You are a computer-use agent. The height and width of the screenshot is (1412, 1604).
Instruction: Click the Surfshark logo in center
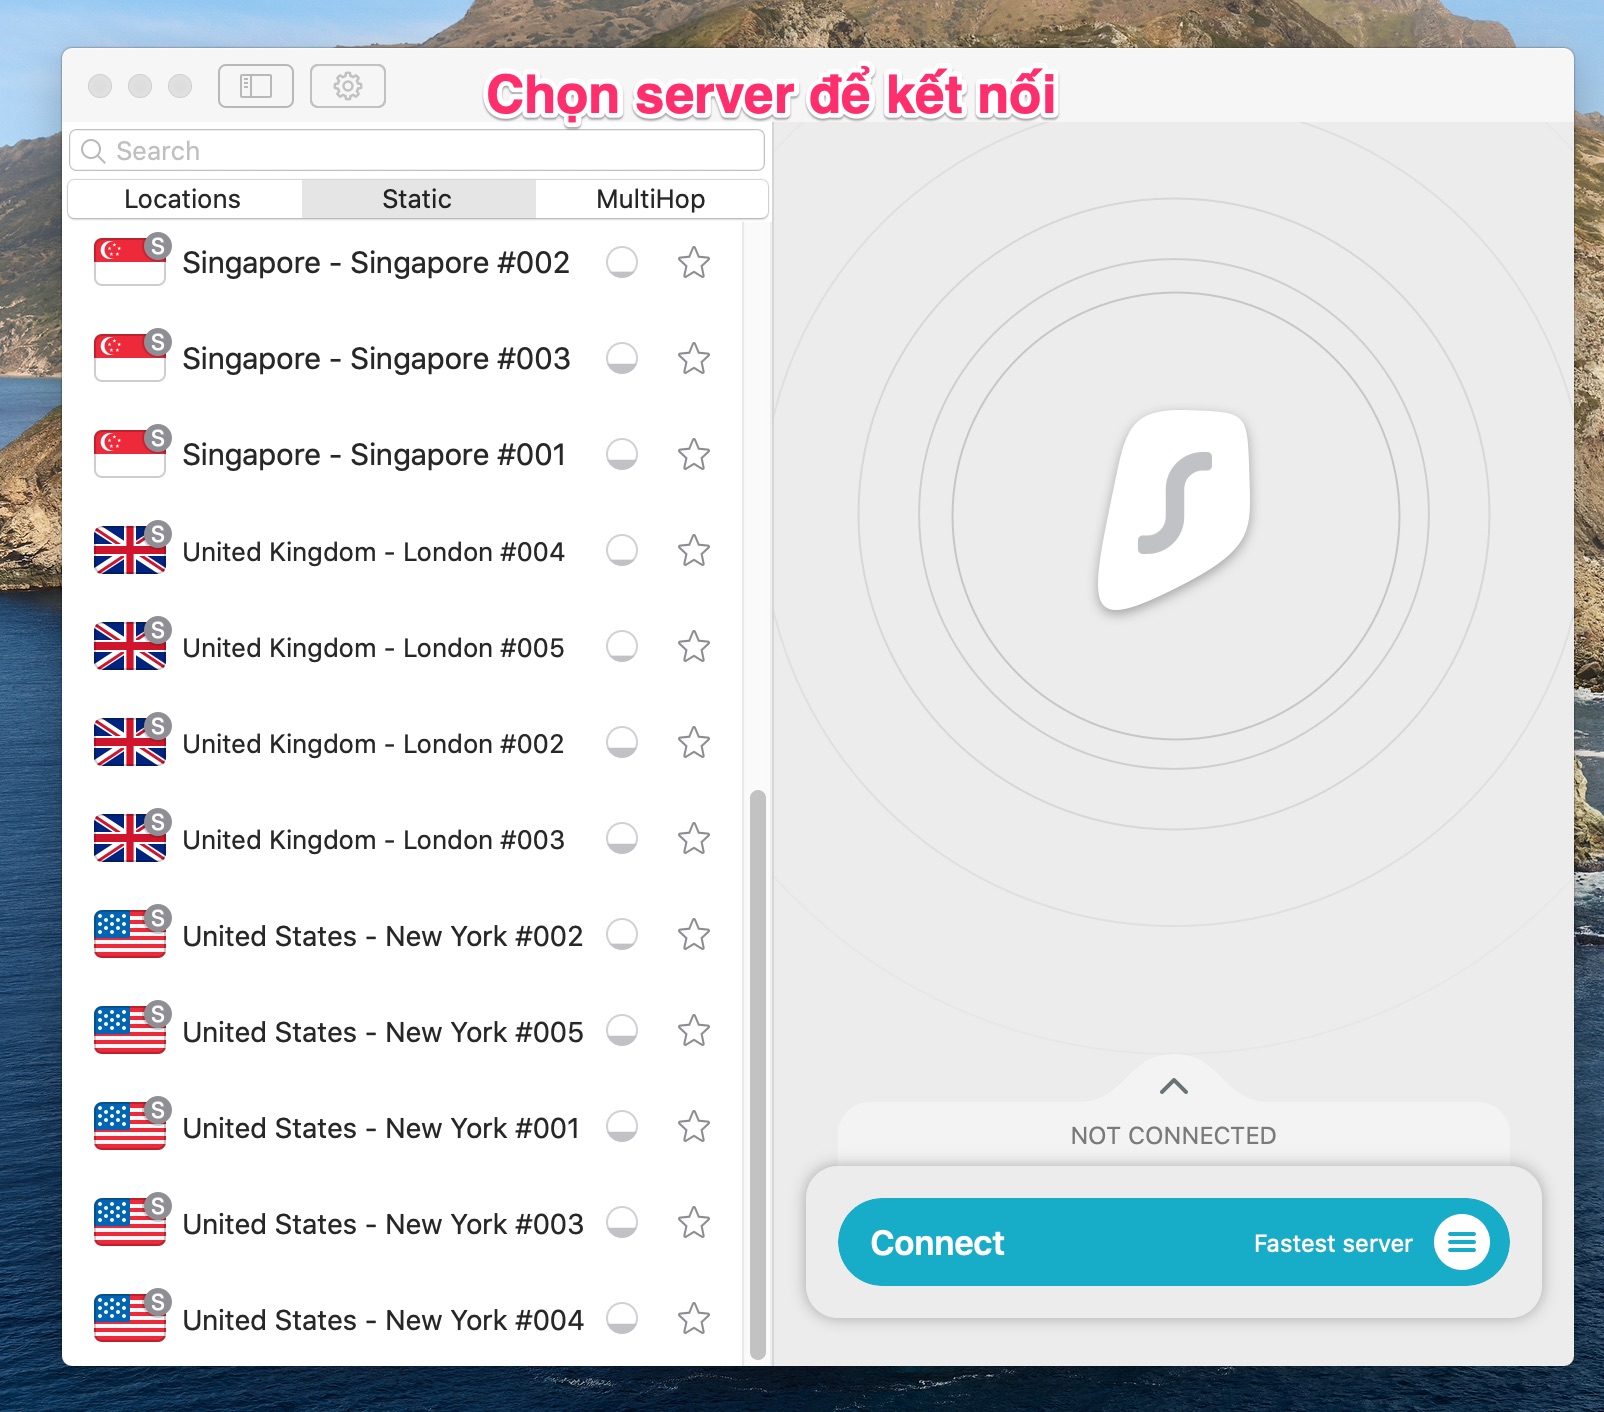[x=1175, y=510]
